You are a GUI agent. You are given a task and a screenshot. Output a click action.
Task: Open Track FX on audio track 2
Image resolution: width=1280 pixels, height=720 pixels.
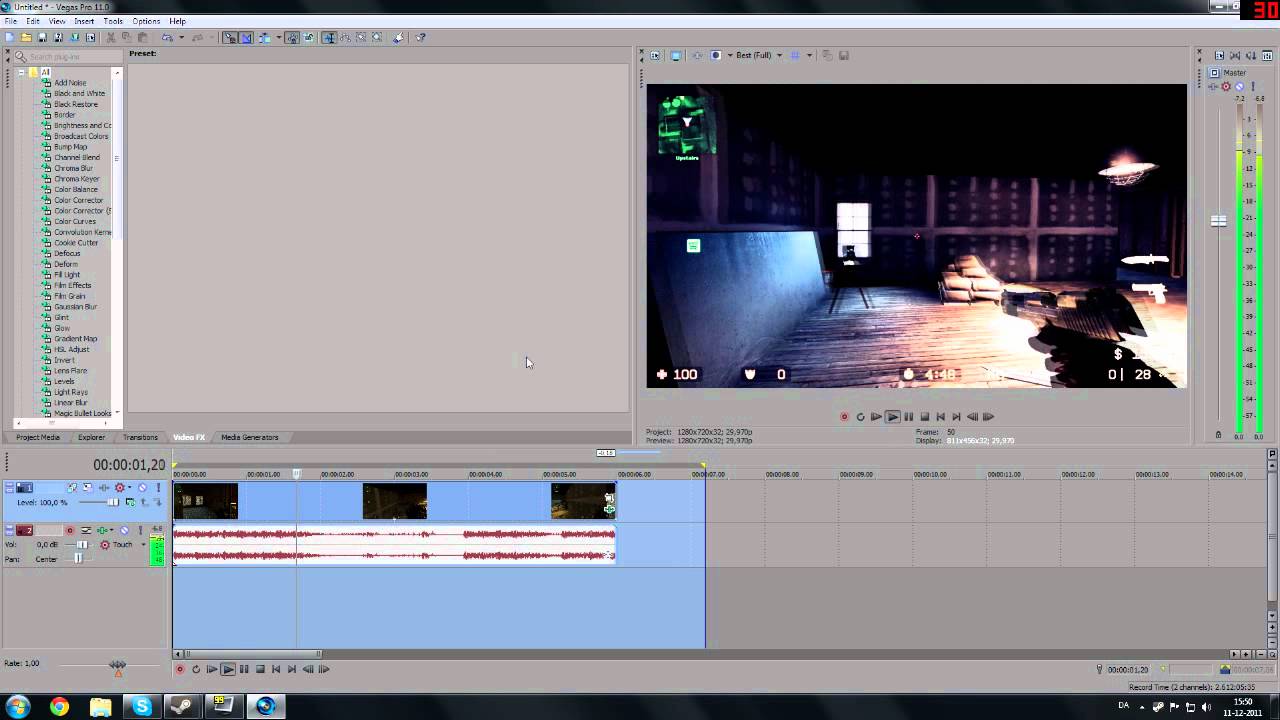tap(102, 530)
